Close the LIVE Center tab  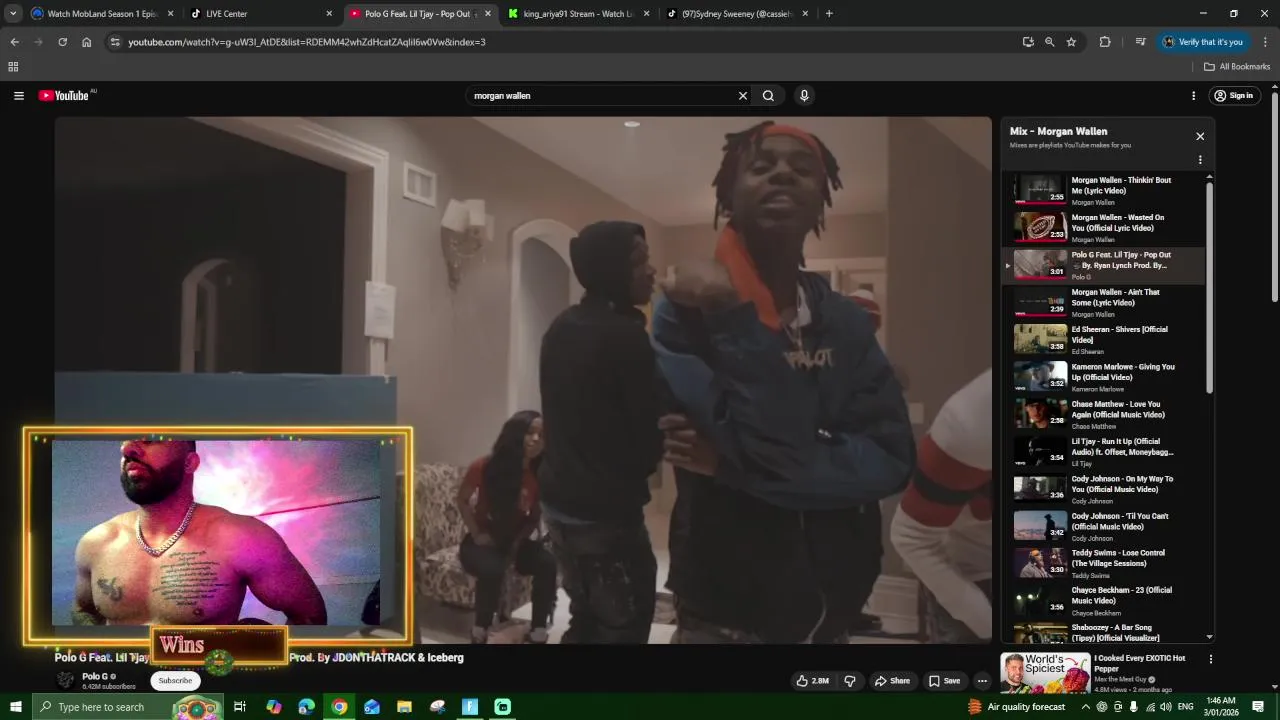(329, 14)
